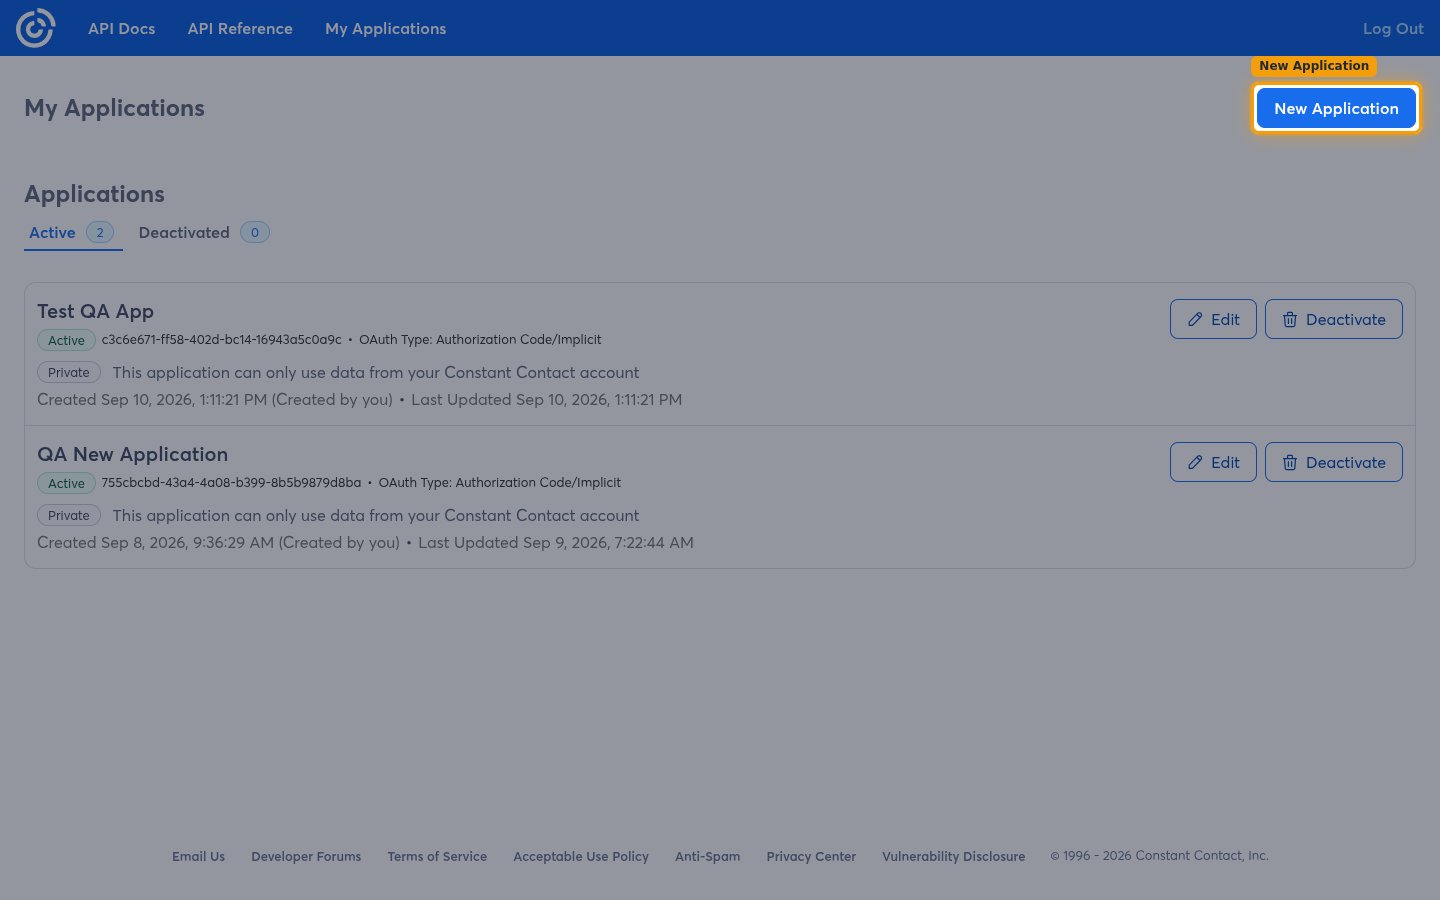The height and width of the screenshot is (900, 1440).
Task: Click the Log Out link
Action: point(1393,28)
